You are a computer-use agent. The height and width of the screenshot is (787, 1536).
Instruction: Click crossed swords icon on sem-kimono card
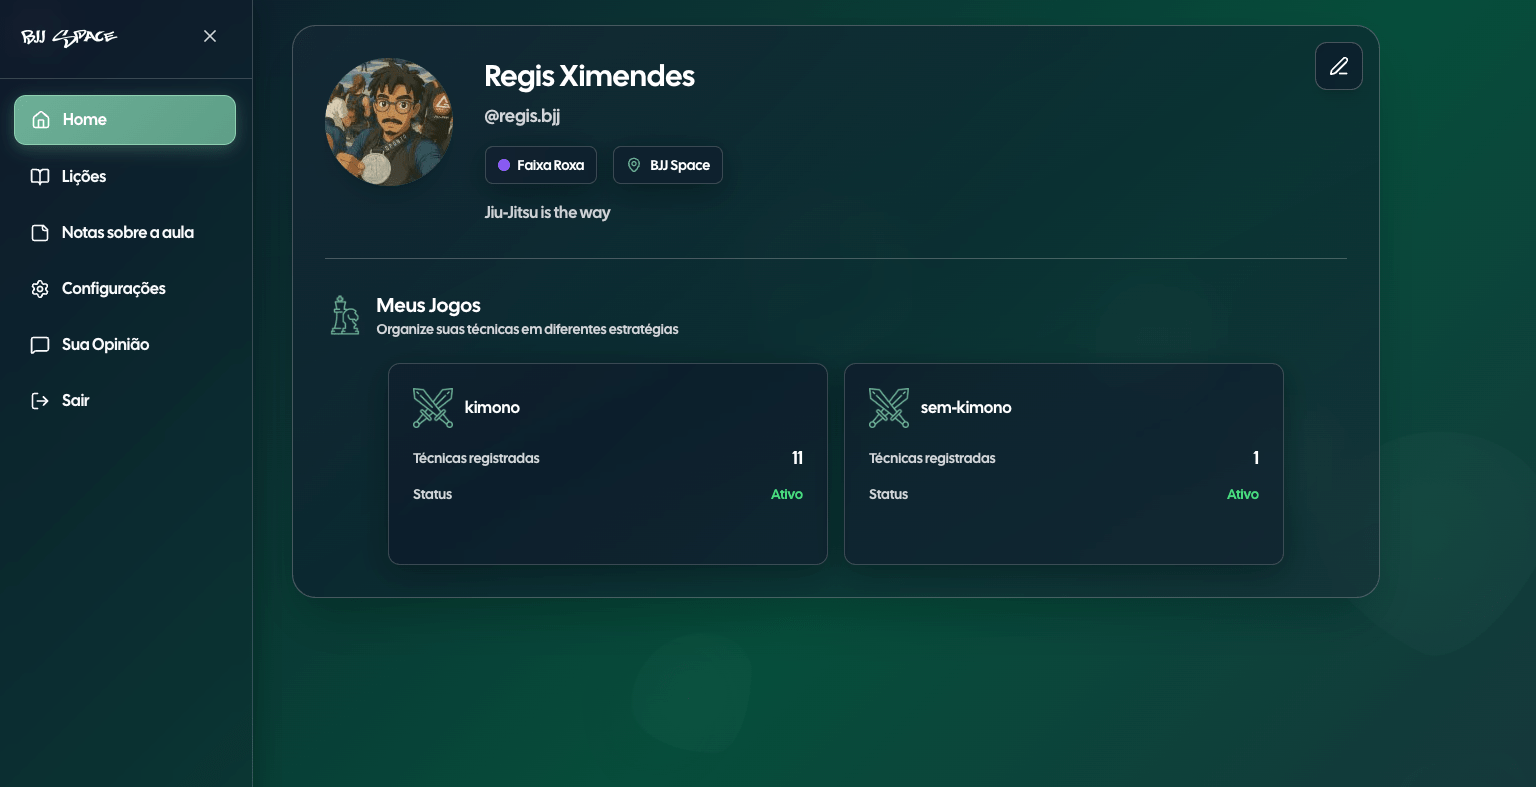(889, 408)
